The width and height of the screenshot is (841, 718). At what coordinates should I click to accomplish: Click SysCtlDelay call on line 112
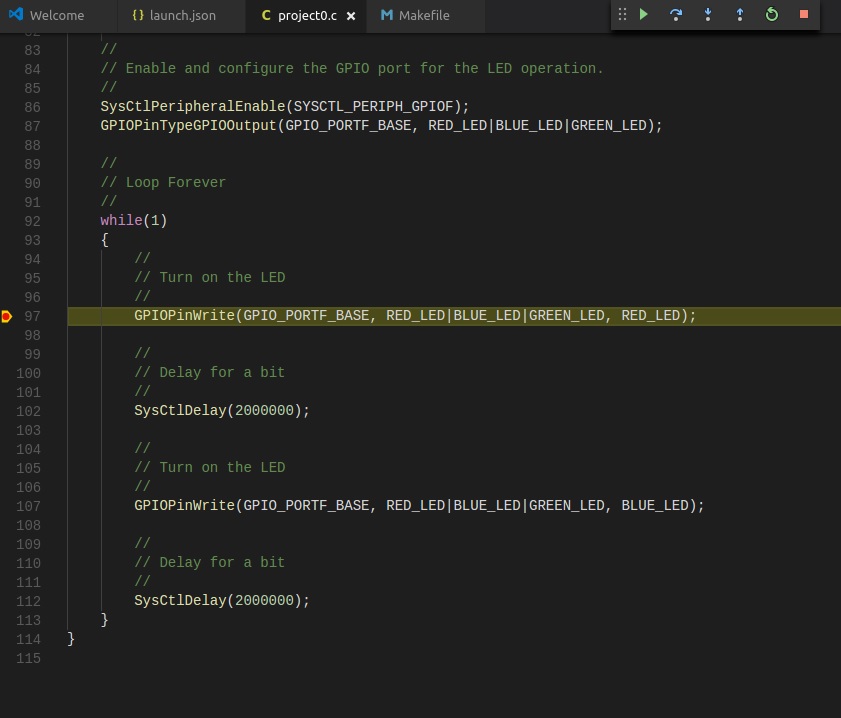coord(222,601)
